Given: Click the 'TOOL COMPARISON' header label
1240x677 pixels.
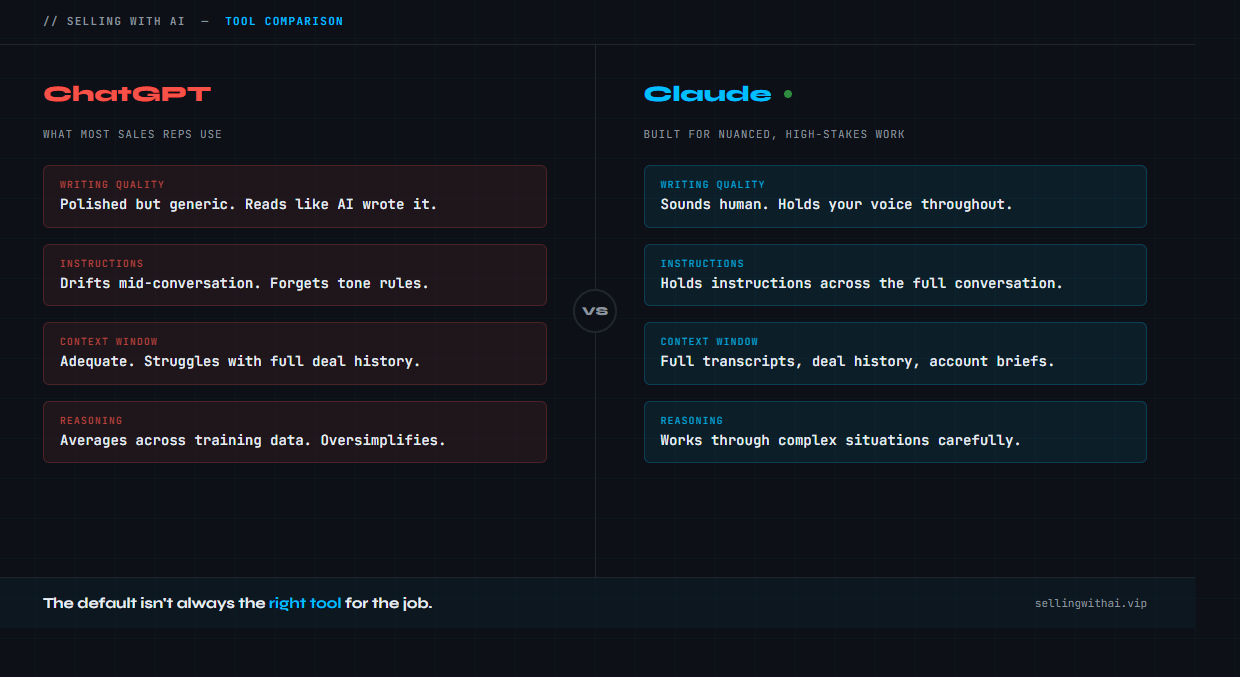Looking at the screenshot, I should point(284,21).
